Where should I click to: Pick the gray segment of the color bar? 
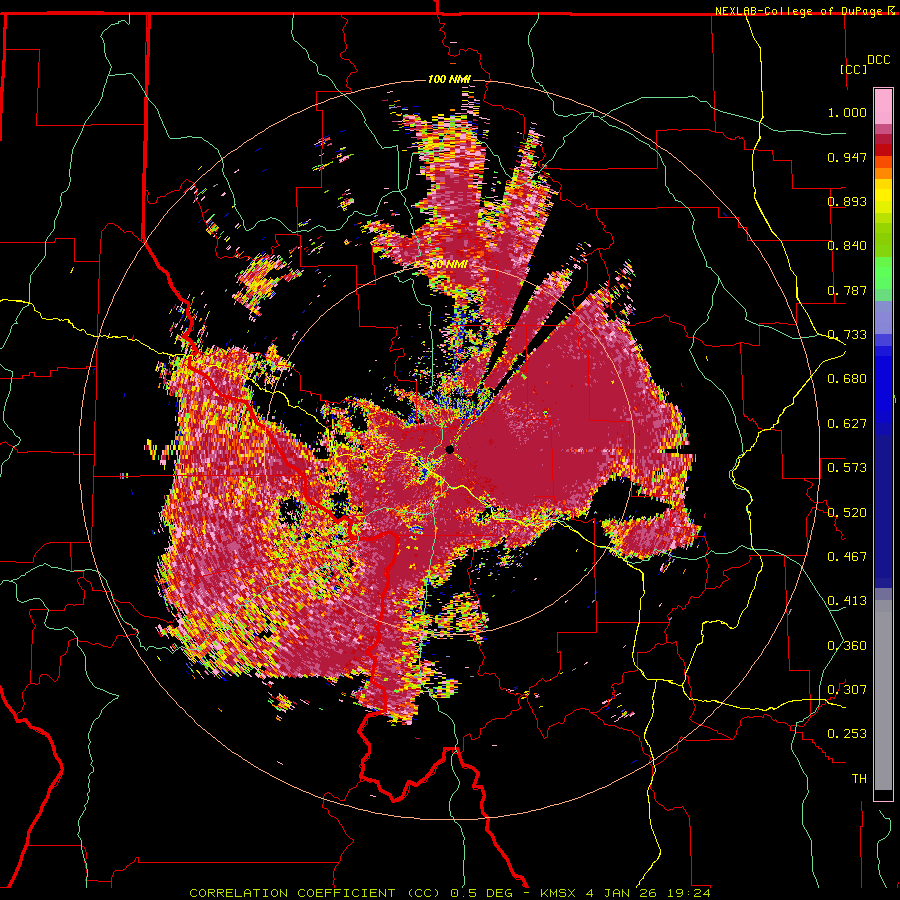click(x=883, y=695)
